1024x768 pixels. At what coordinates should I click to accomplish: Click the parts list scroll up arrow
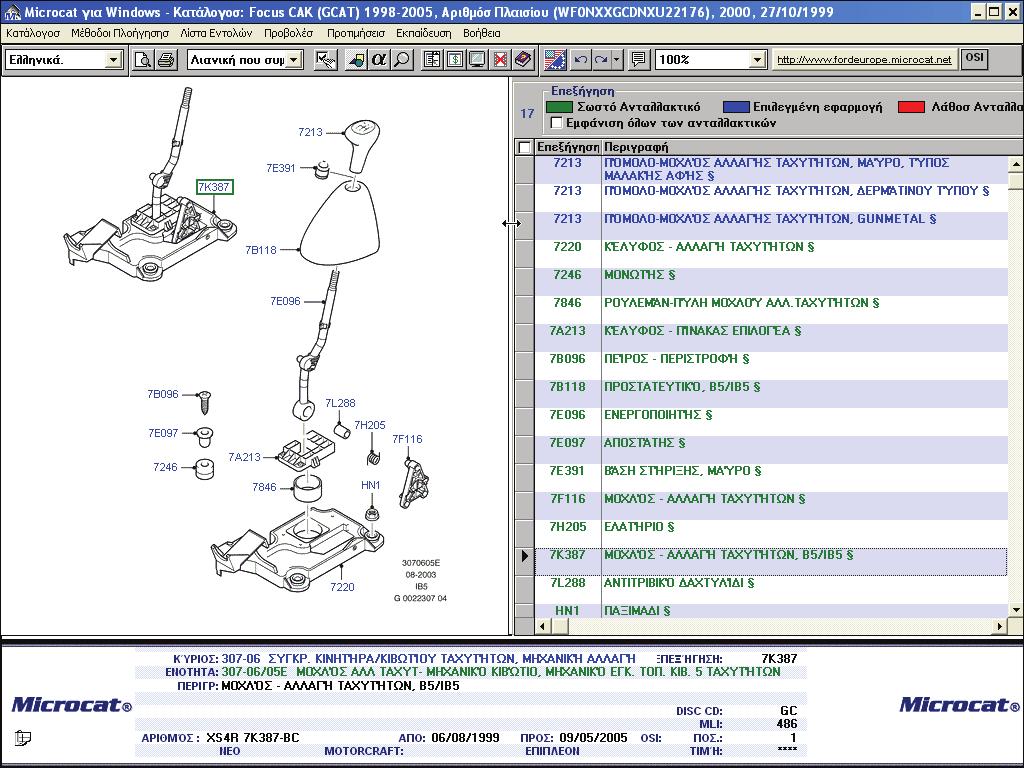(1016, 164)
